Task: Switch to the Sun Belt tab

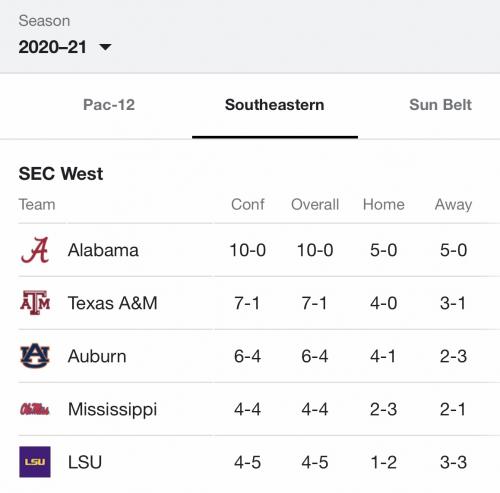Action: (x=440, y=105)
